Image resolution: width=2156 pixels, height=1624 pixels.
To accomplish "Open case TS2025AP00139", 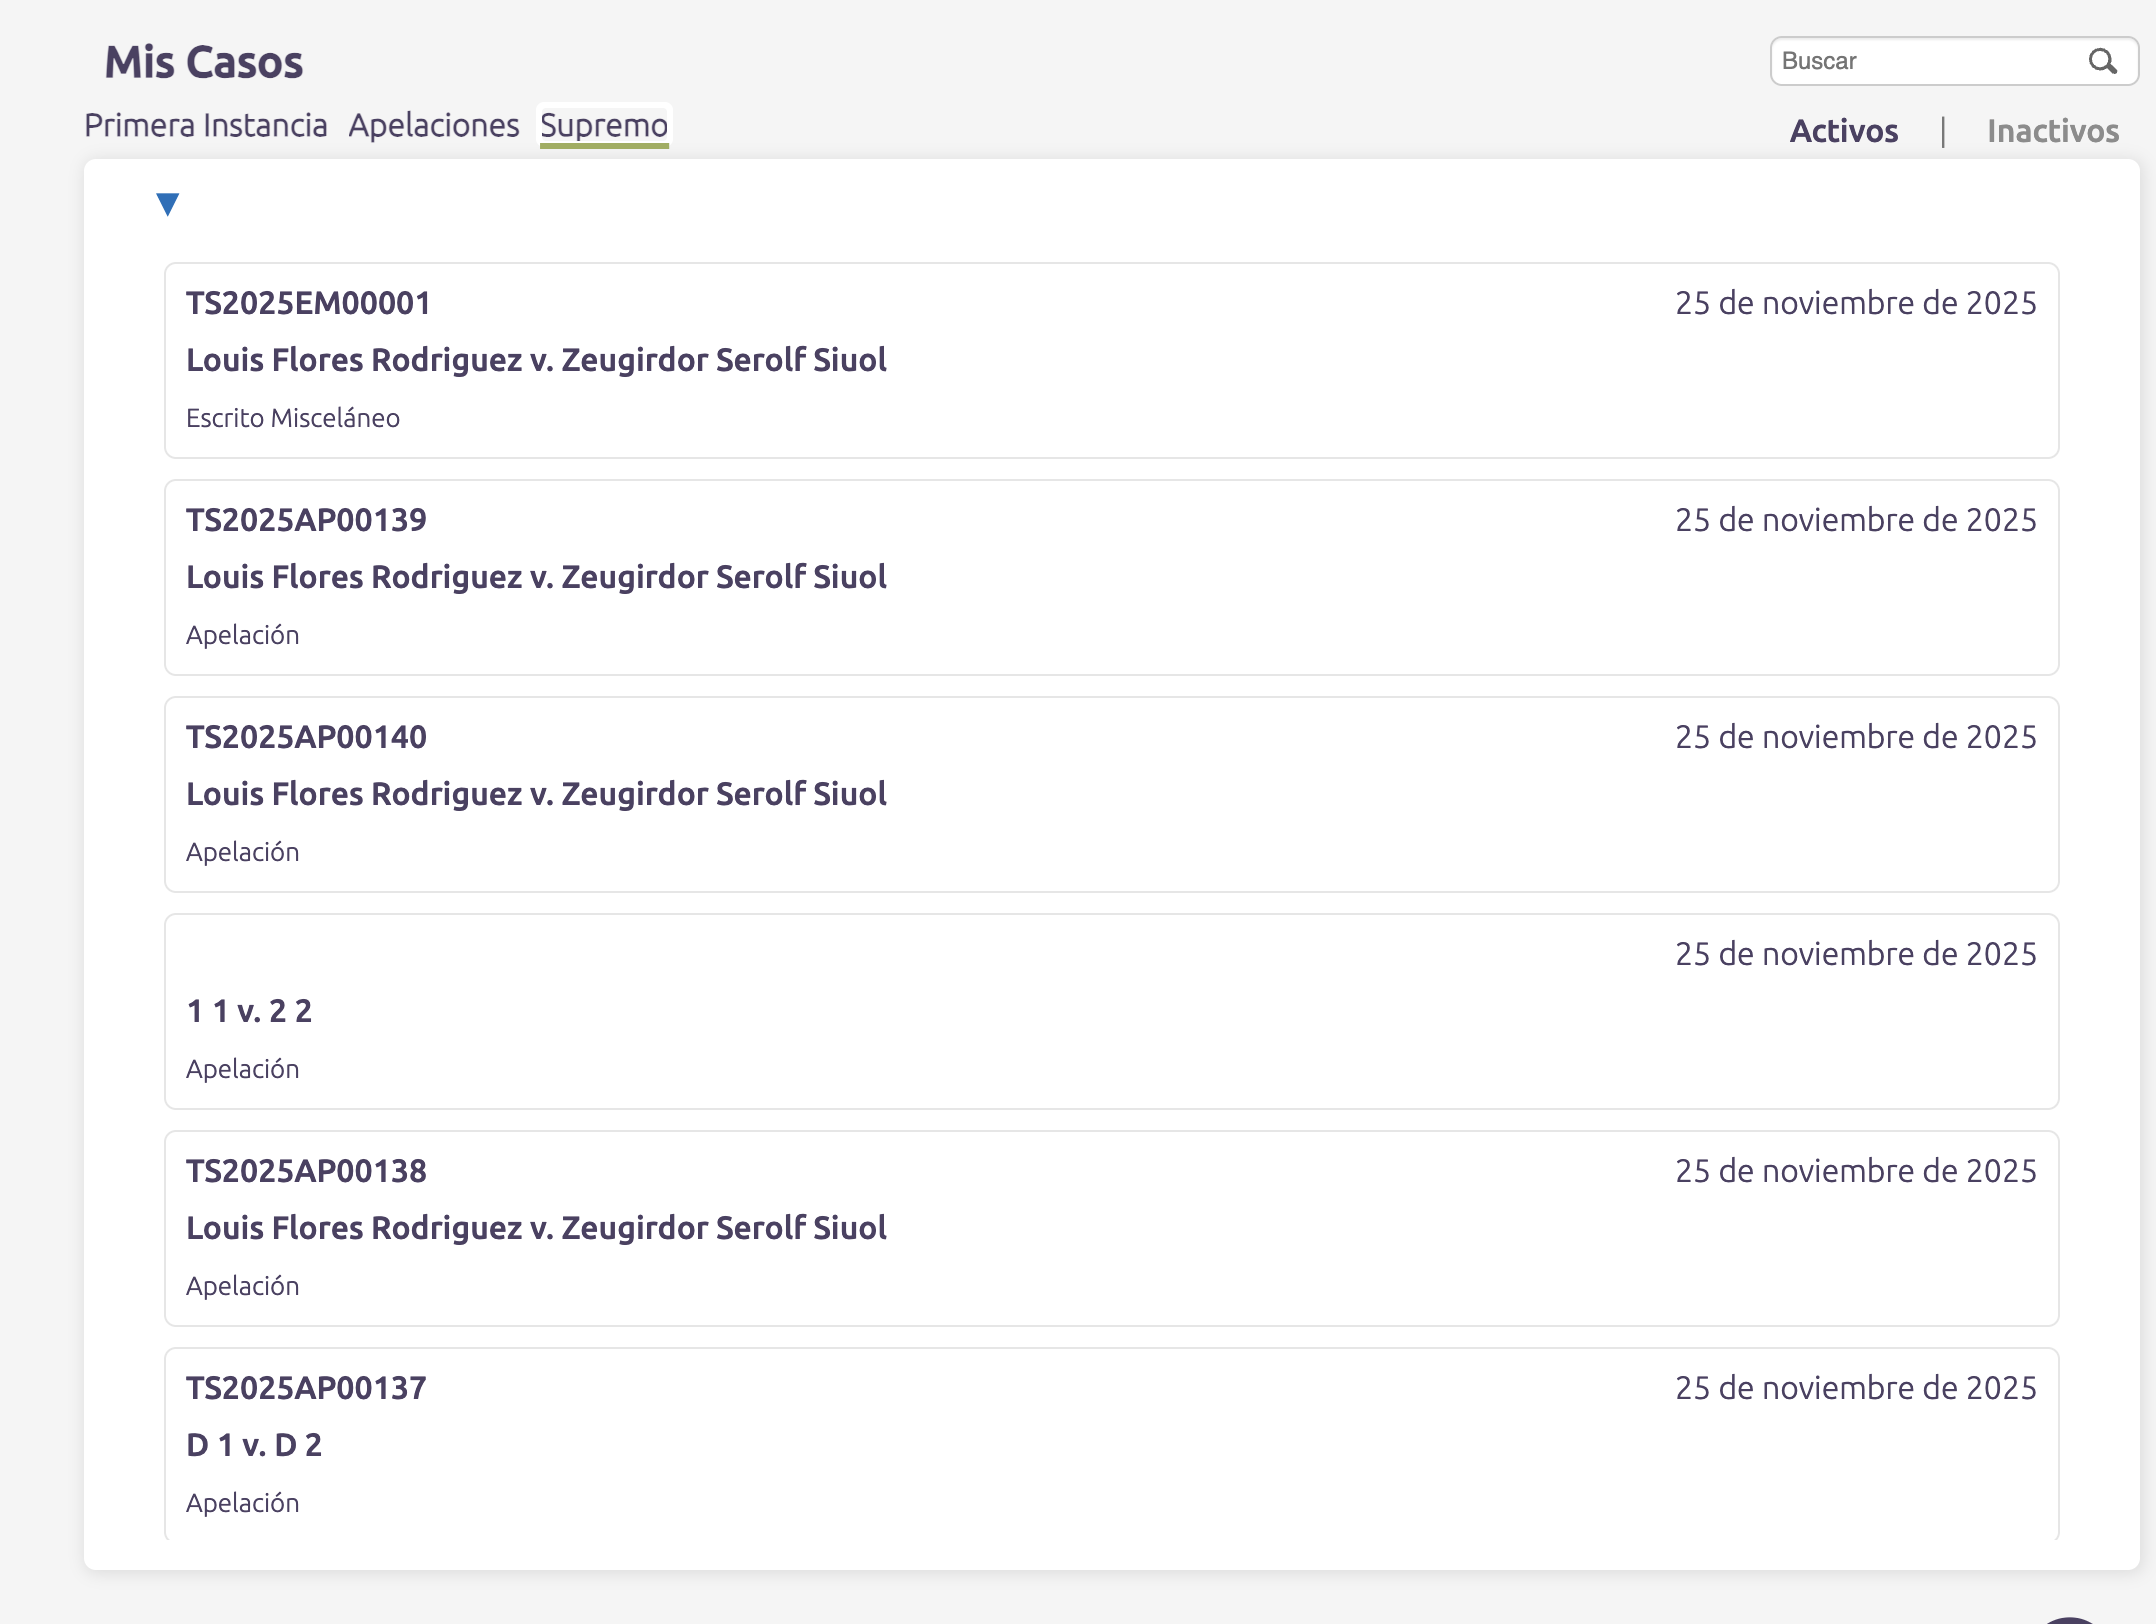I will (306, 520).
